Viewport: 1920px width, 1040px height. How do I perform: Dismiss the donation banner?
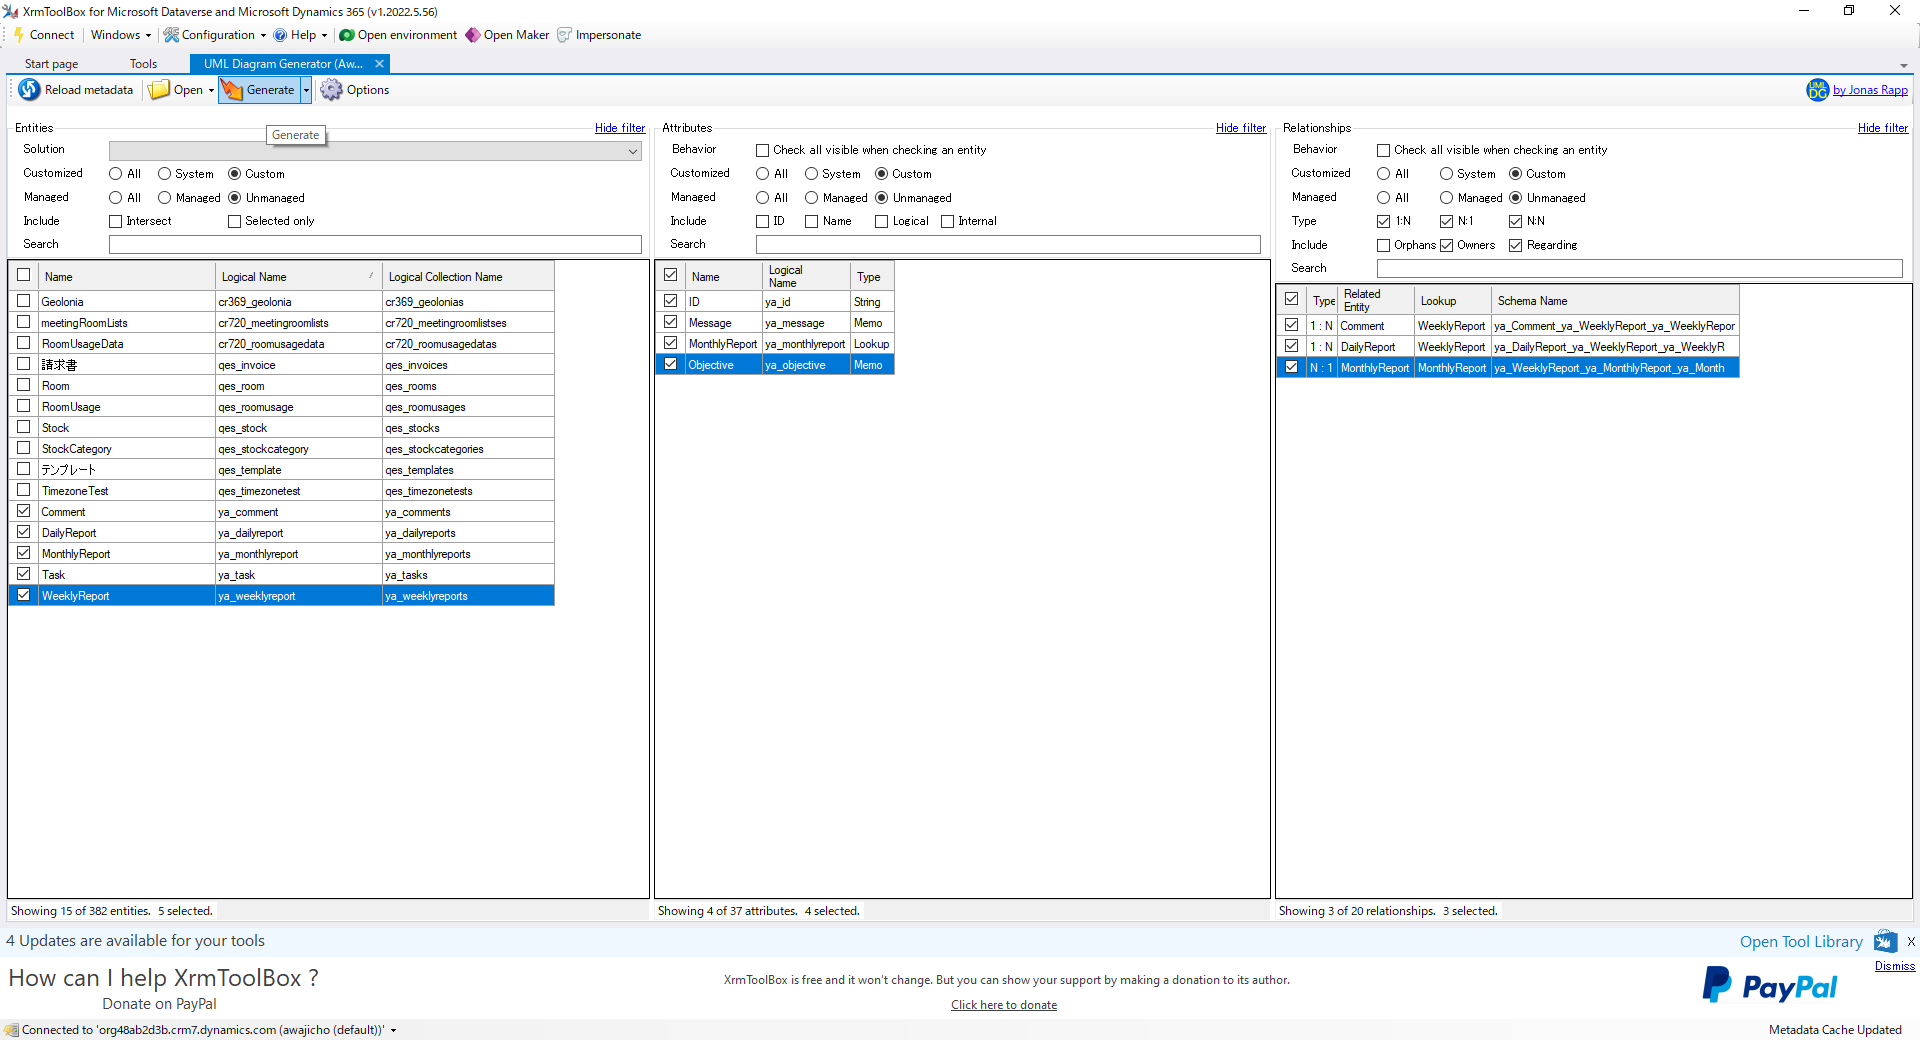(1895, 966)
